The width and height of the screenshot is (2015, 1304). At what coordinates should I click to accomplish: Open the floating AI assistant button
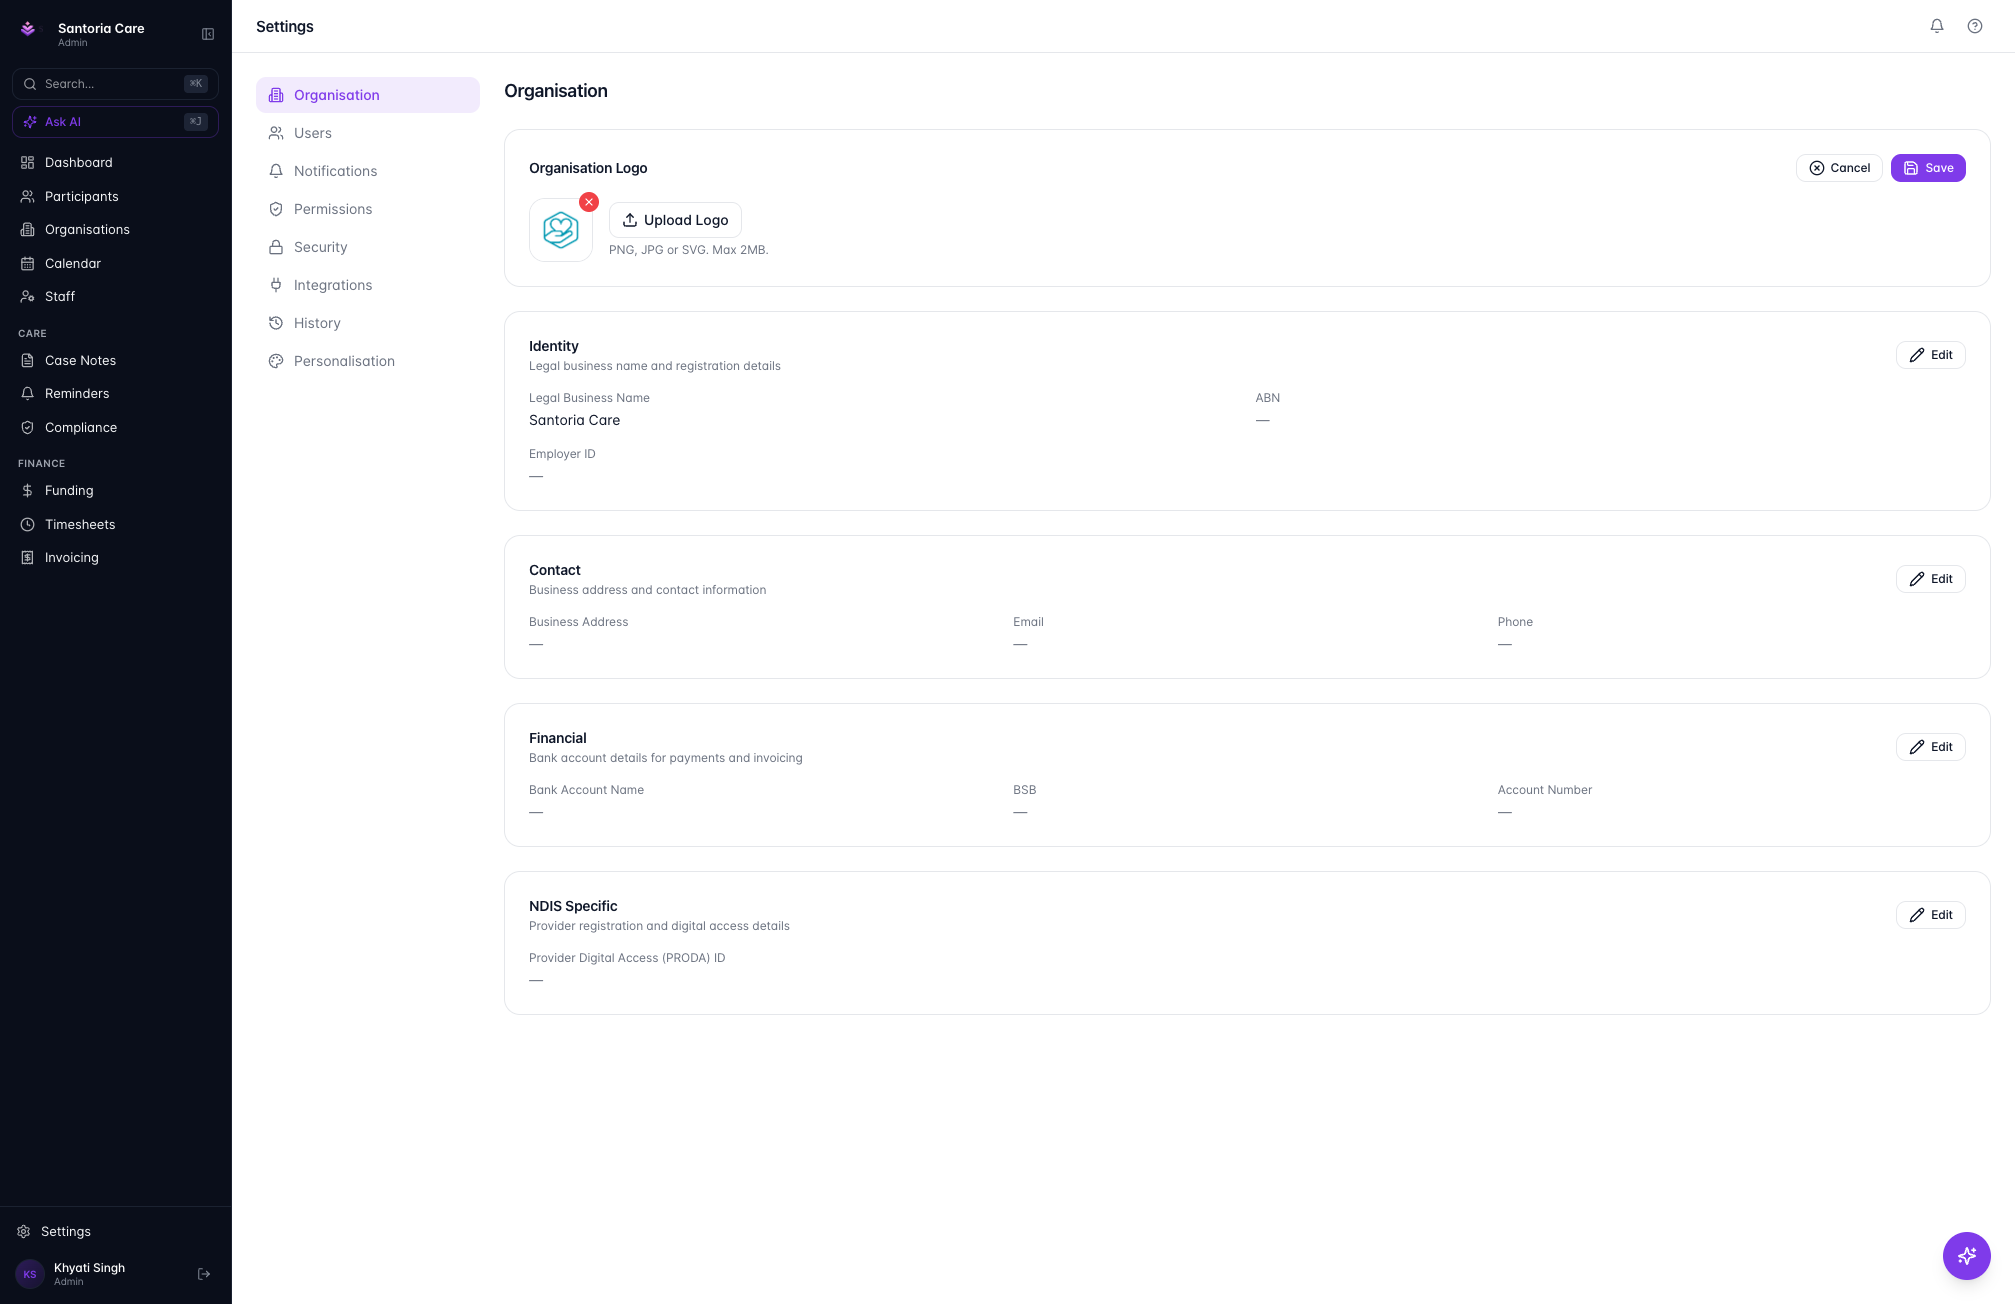[1966, 1256]
